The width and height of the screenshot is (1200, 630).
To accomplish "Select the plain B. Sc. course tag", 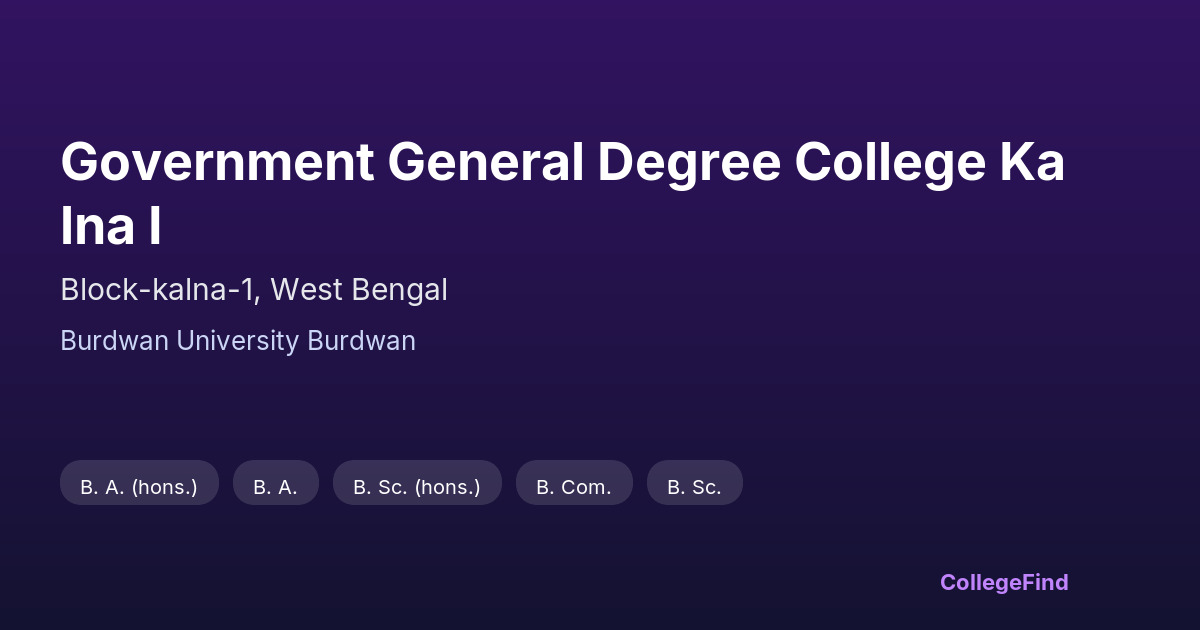I will (x=694, y=487).
